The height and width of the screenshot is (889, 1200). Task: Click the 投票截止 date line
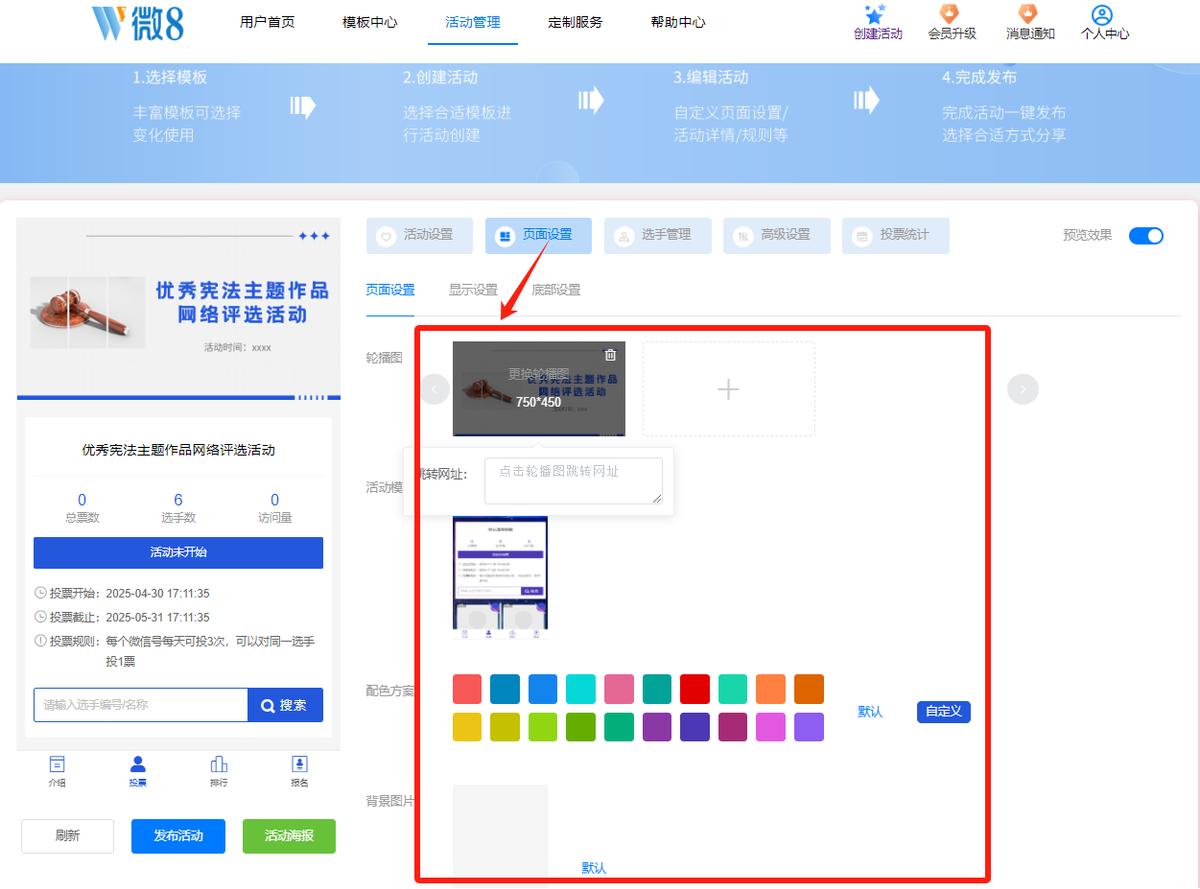click(x=122, y=617)
